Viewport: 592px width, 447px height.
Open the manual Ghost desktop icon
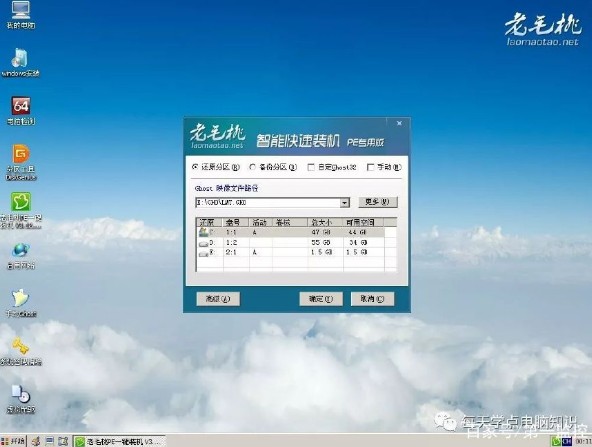tap(21, 304)
